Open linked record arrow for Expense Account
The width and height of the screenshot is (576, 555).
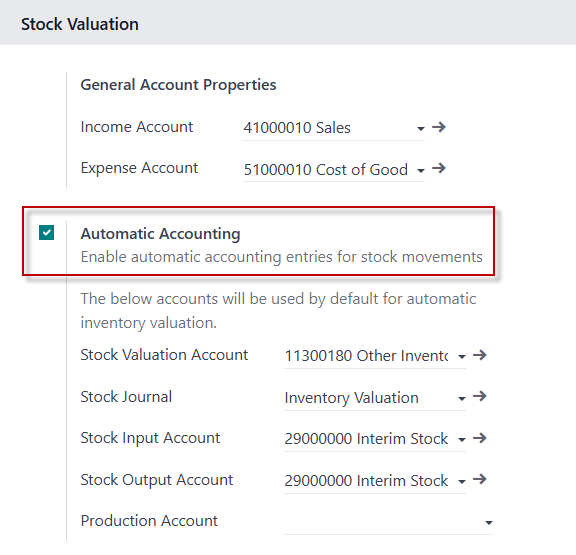439,169
